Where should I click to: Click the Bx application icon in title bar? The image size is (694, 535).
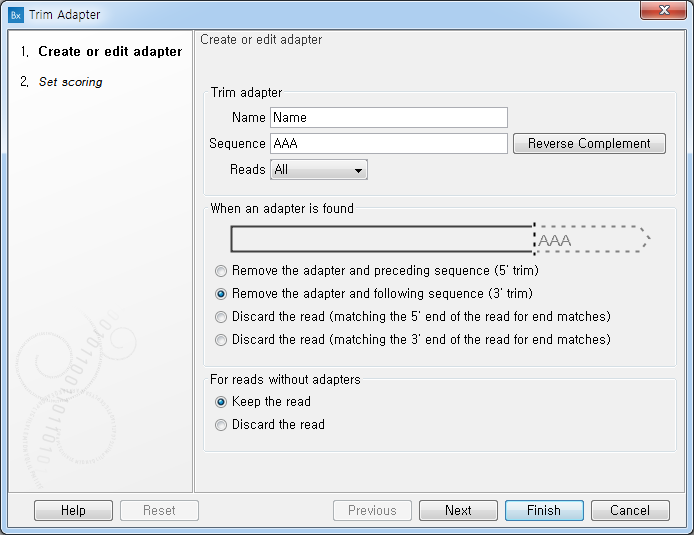coord(15,15)
